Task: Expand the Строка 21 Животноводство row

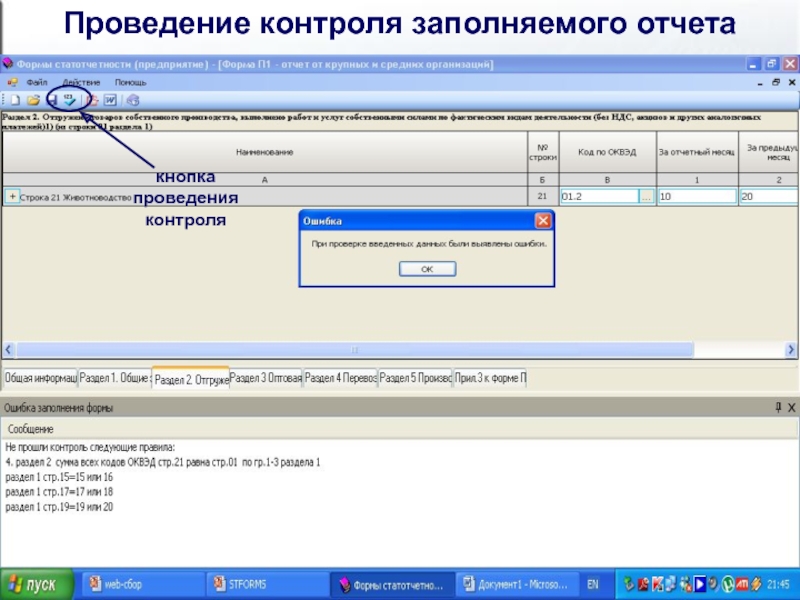Action: click(x=12, y=196)
